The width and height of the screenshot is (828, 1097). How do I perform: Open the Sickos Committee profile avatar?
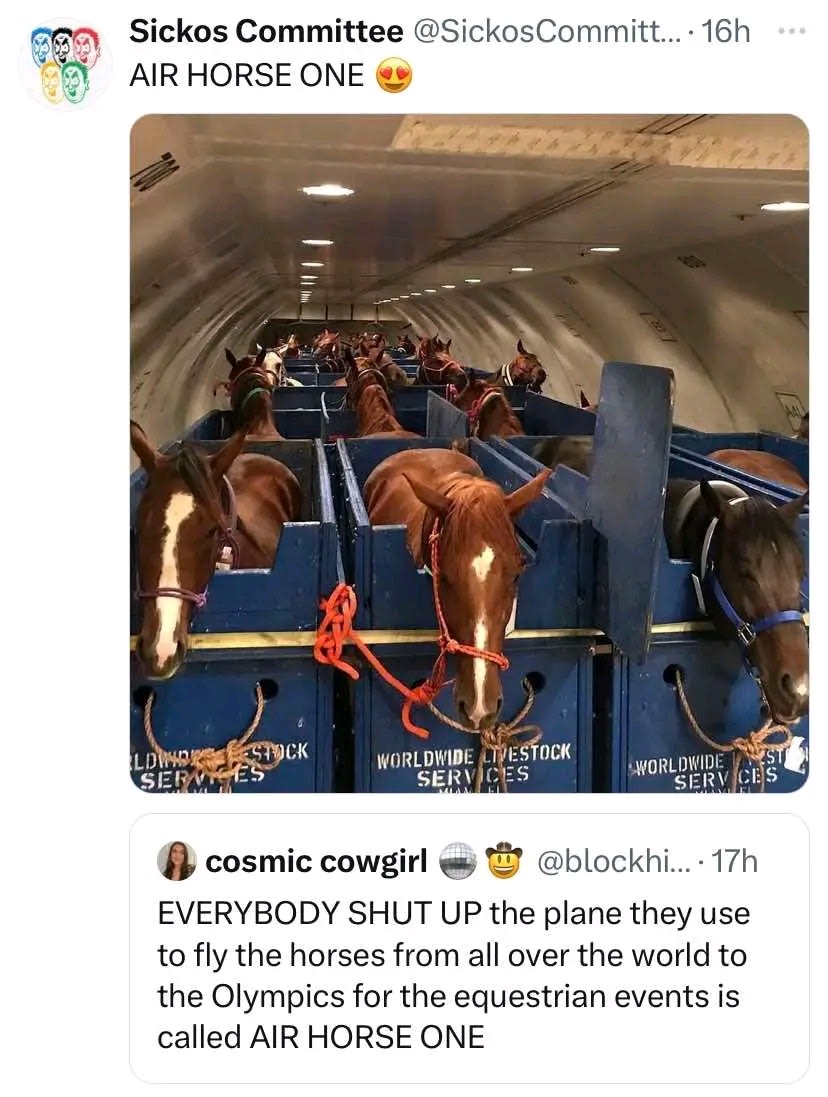[65, 64]
